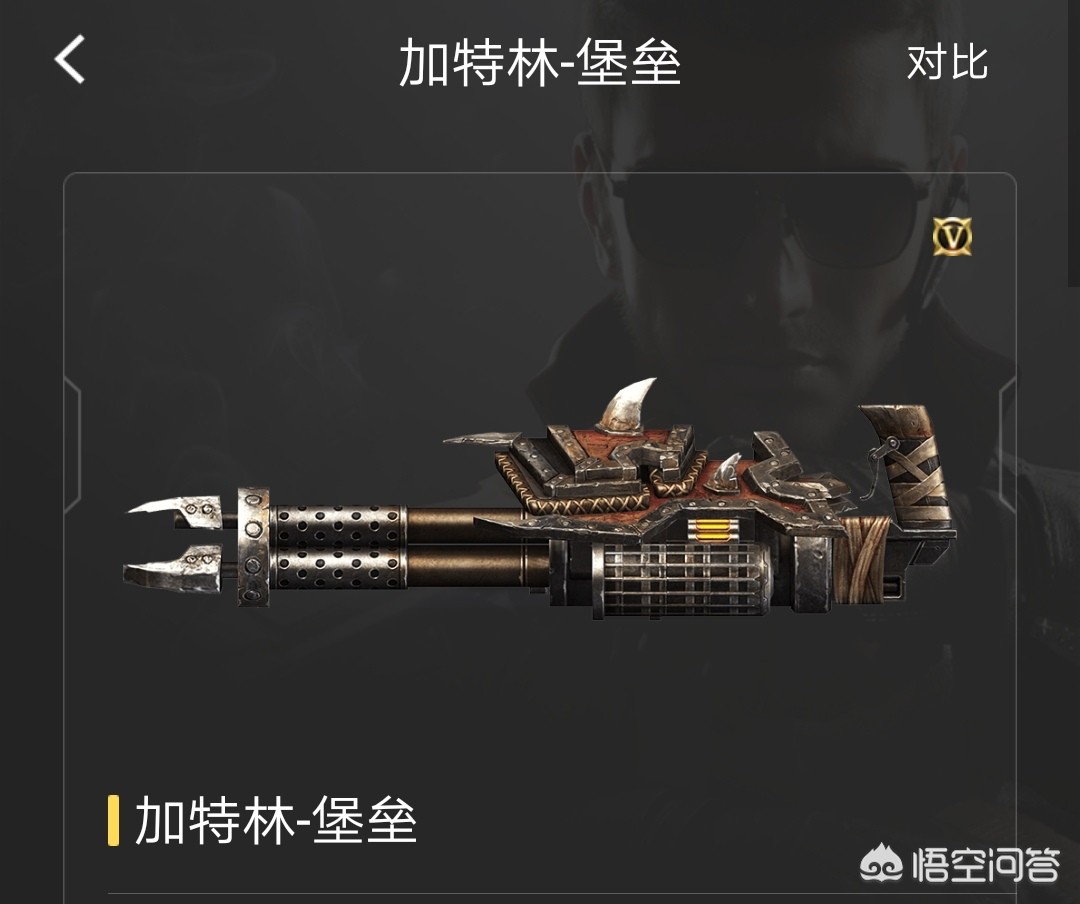Click the 悟空问答 watermark cloud logo
Screen dimensions: 1080x904
[x=882, y=864]
